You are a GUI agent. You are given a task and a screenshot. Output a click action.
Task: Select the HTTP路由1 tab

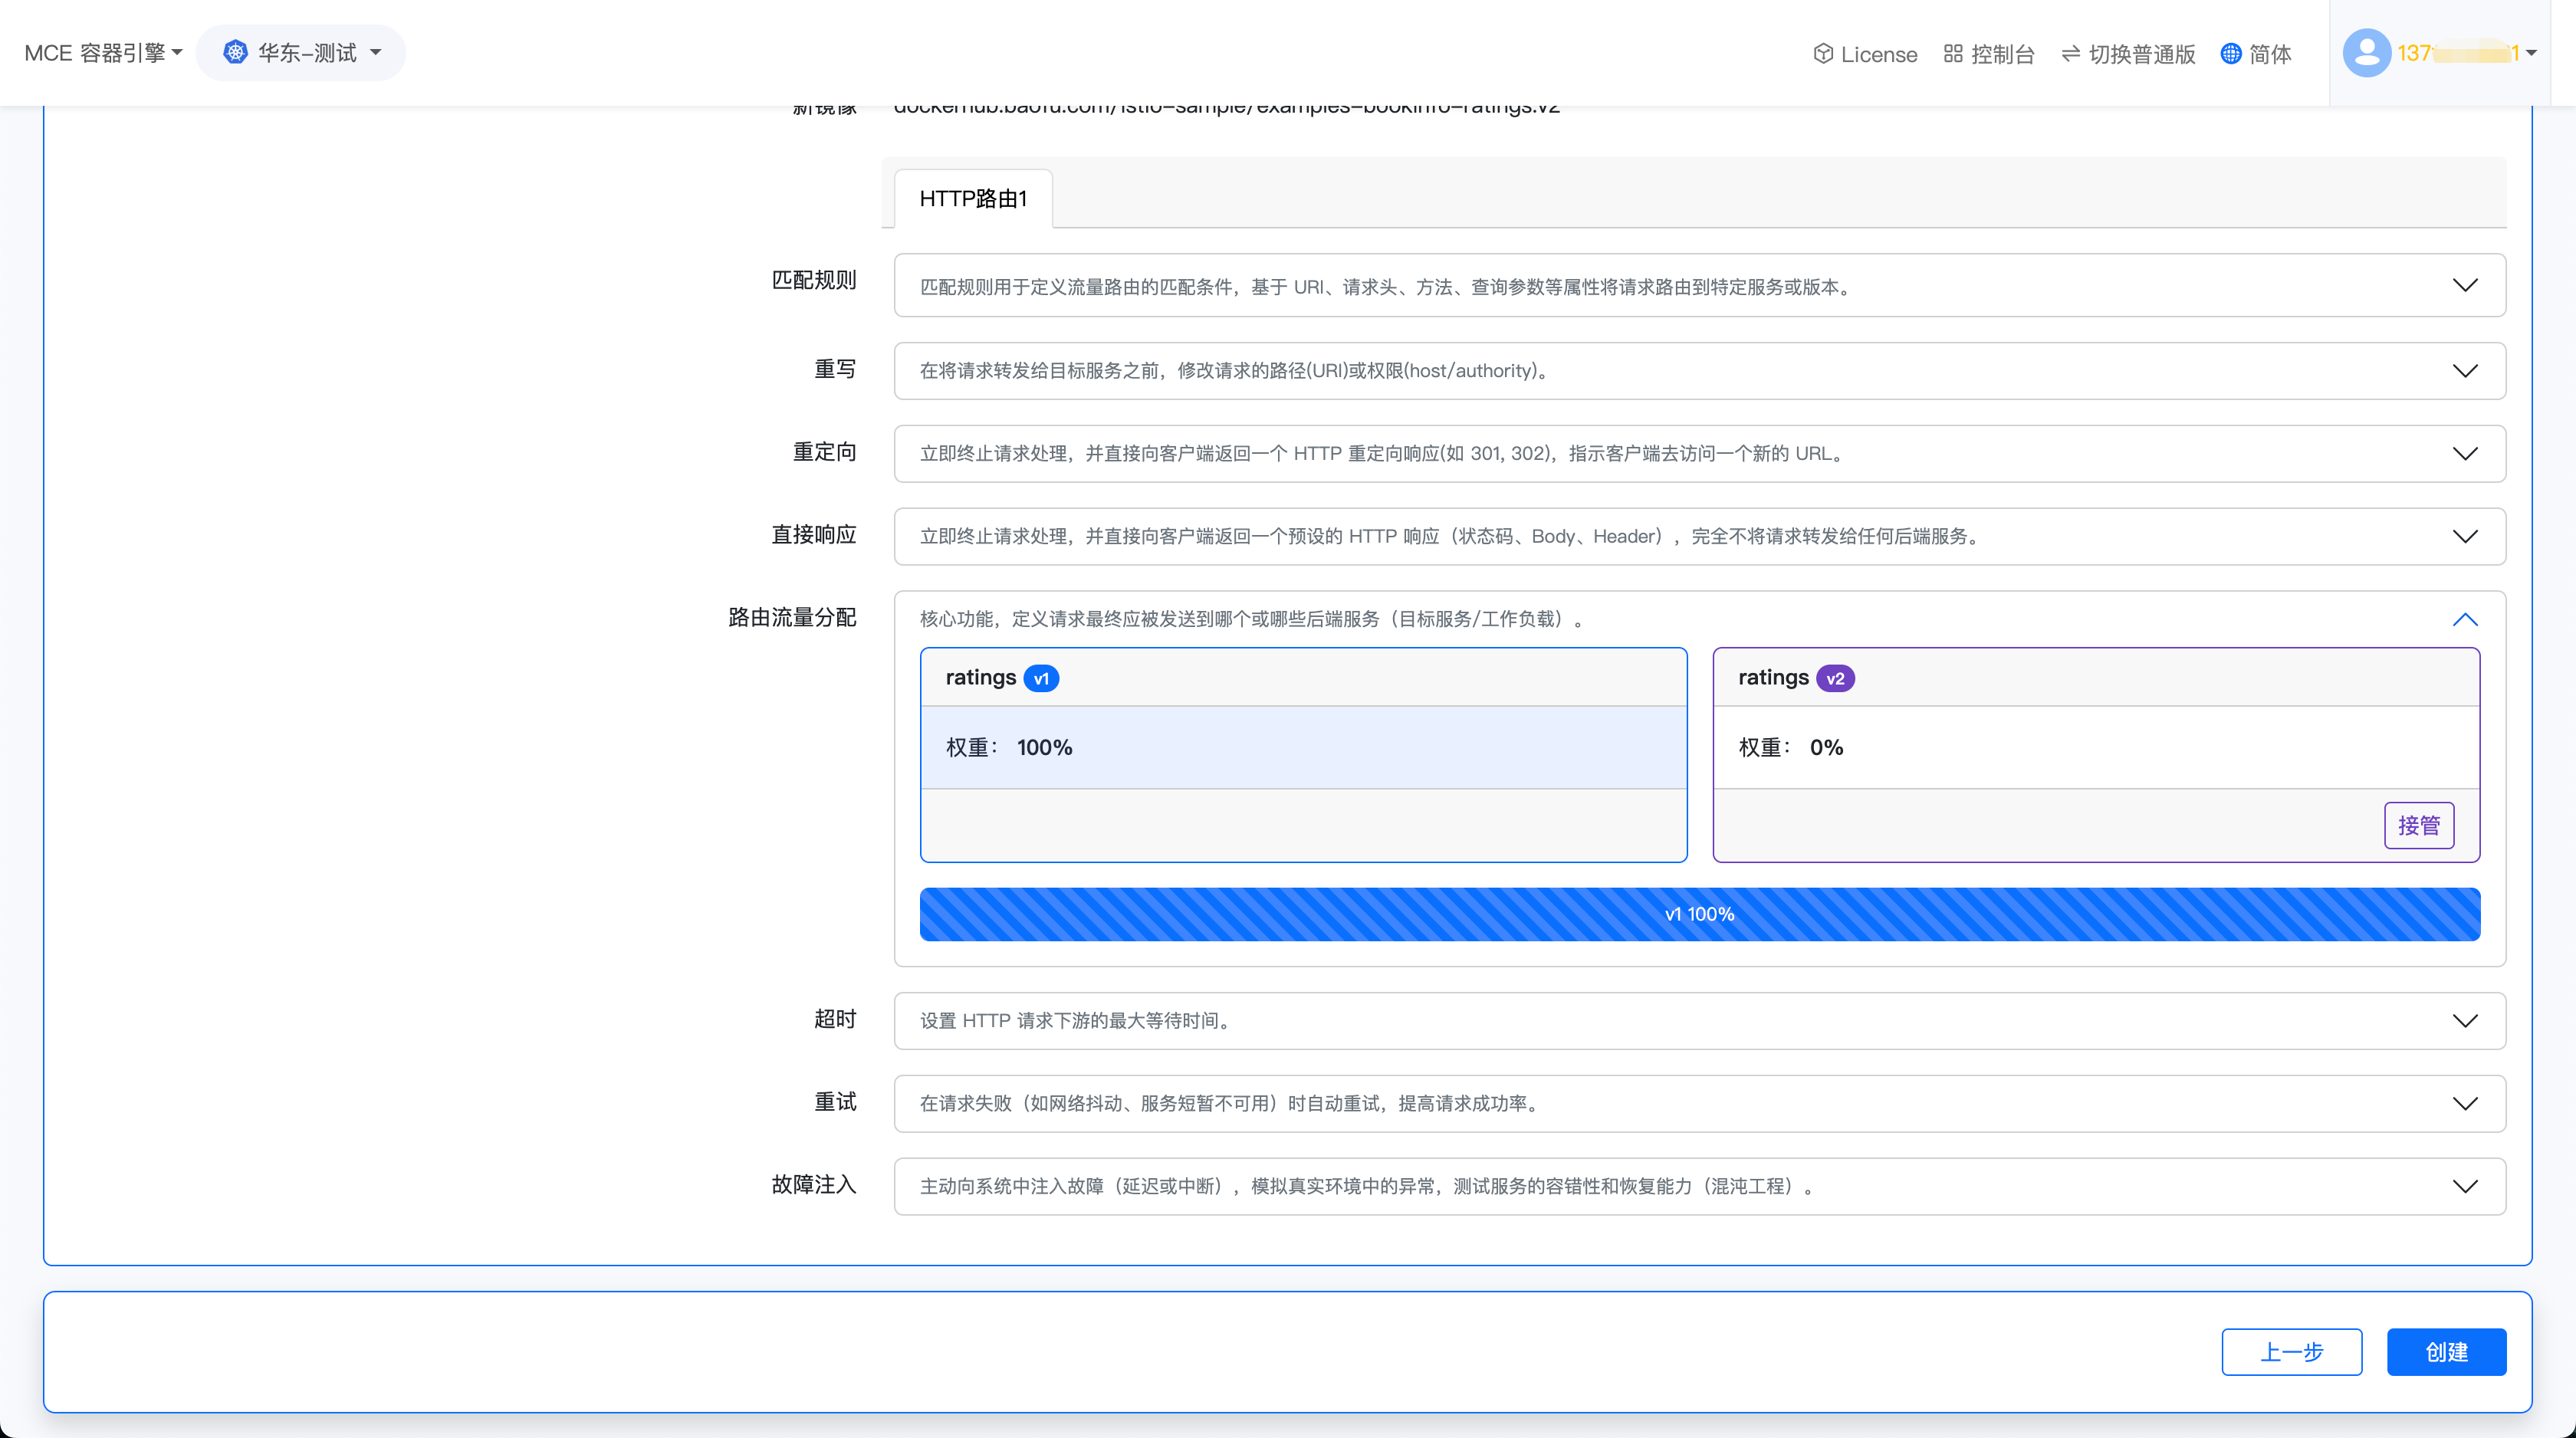[972, 199]
